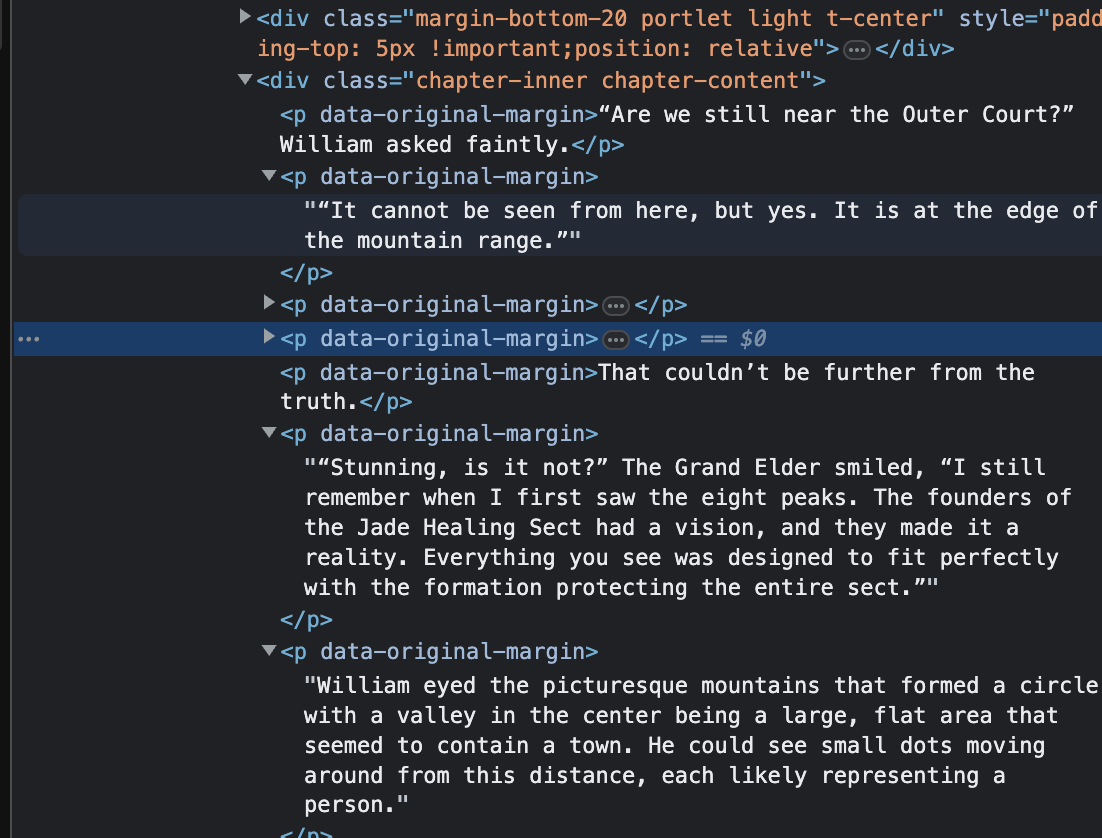Select the paragraph "Are we still near the Outer Court?"
Image resolution: width=1102 pixels, height=838 pixels.
[677, 129]
